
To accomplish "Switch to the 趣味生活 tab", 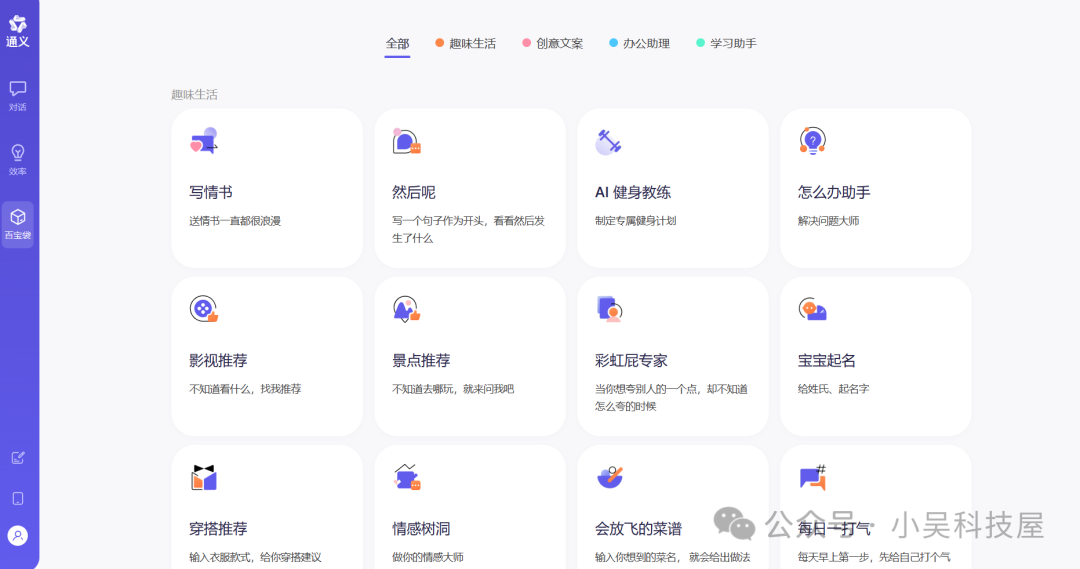I will [466, 43].
